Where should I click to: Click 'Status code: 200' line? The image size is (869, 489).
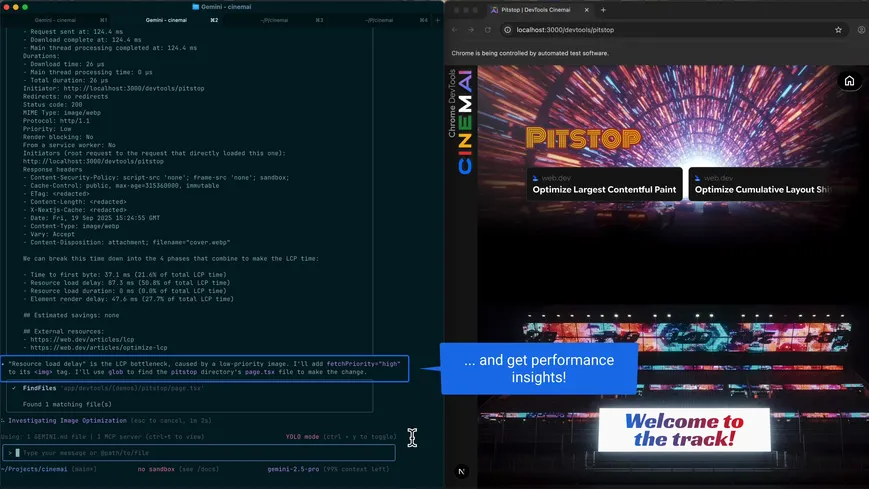click(52, 104)
